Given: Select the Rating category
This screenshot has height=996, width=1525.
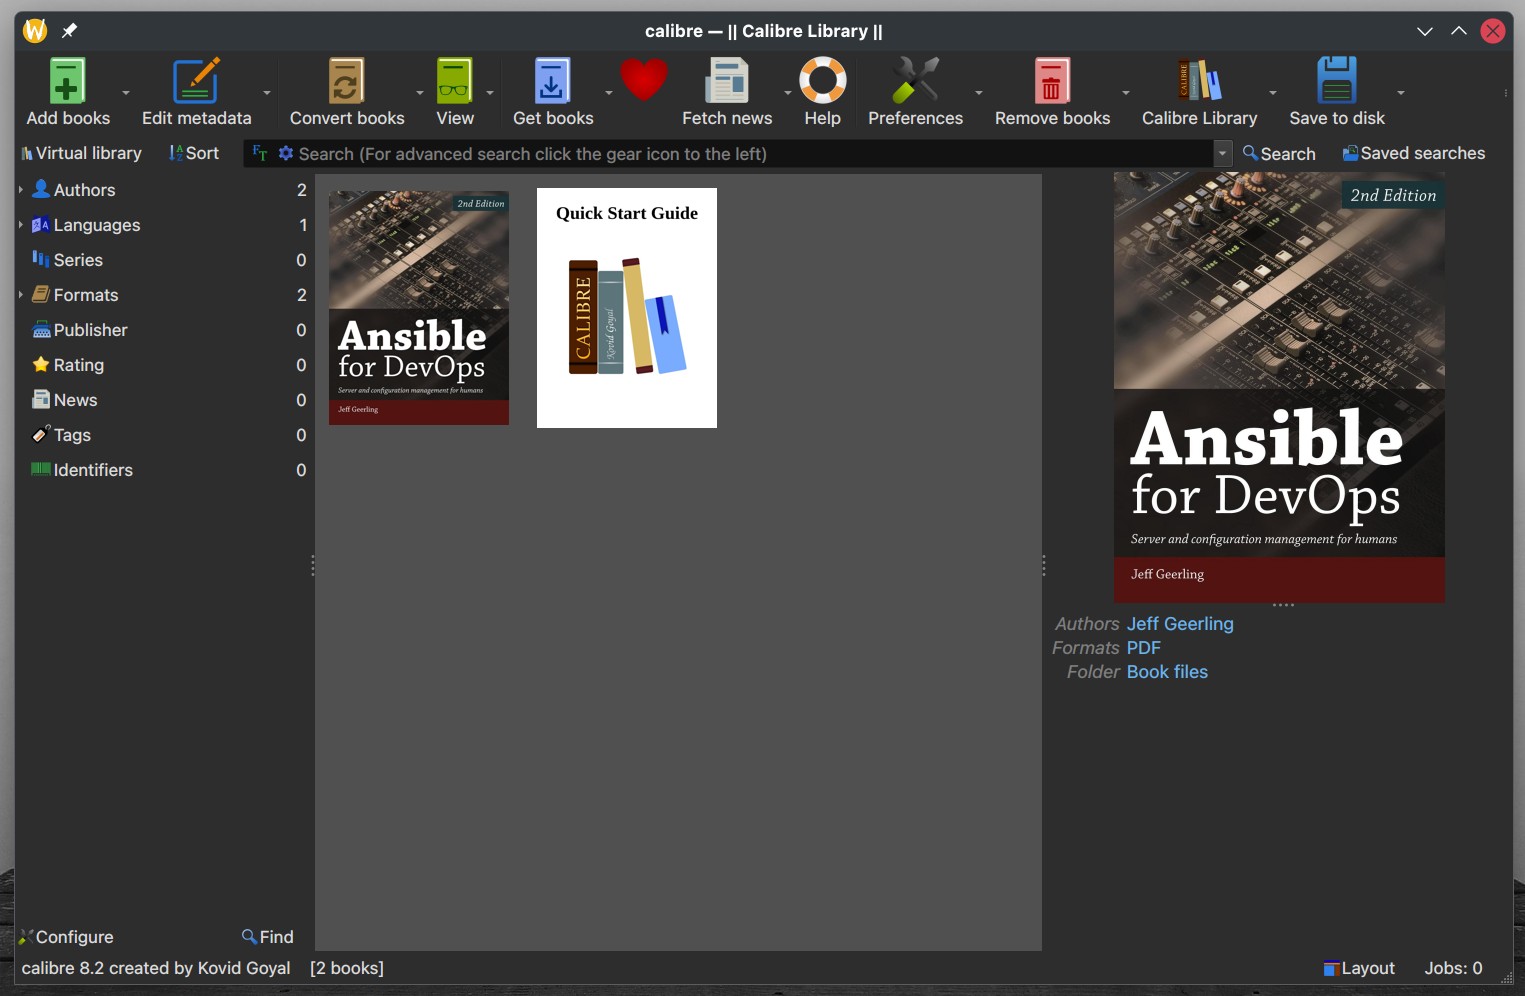Looking at the screenshot, I should click(78, 365).
